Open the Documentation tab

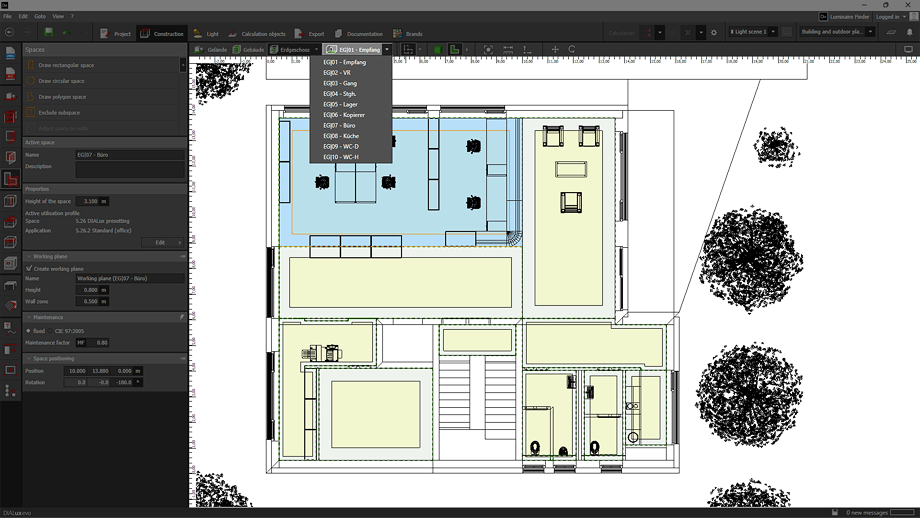coord(359,33)
